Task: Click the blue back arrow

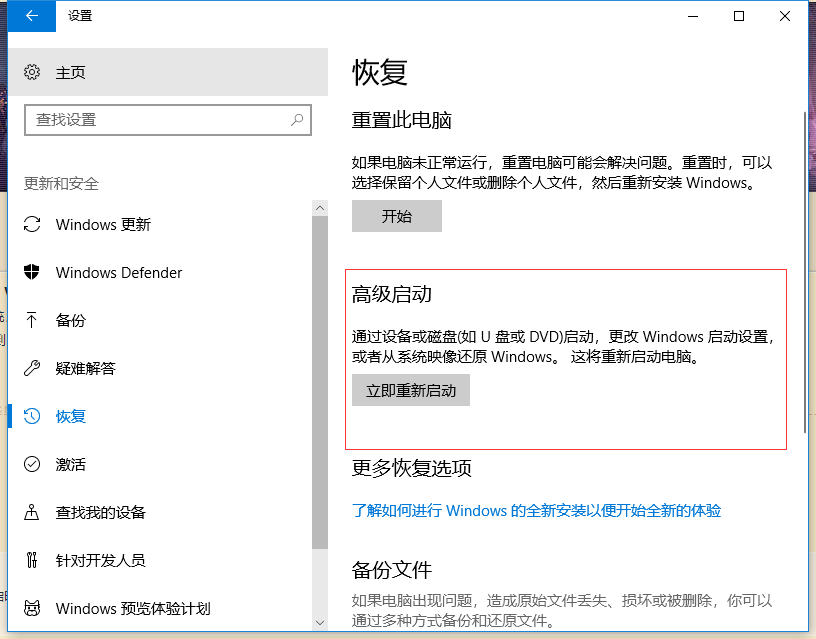Action: (30, 16)
